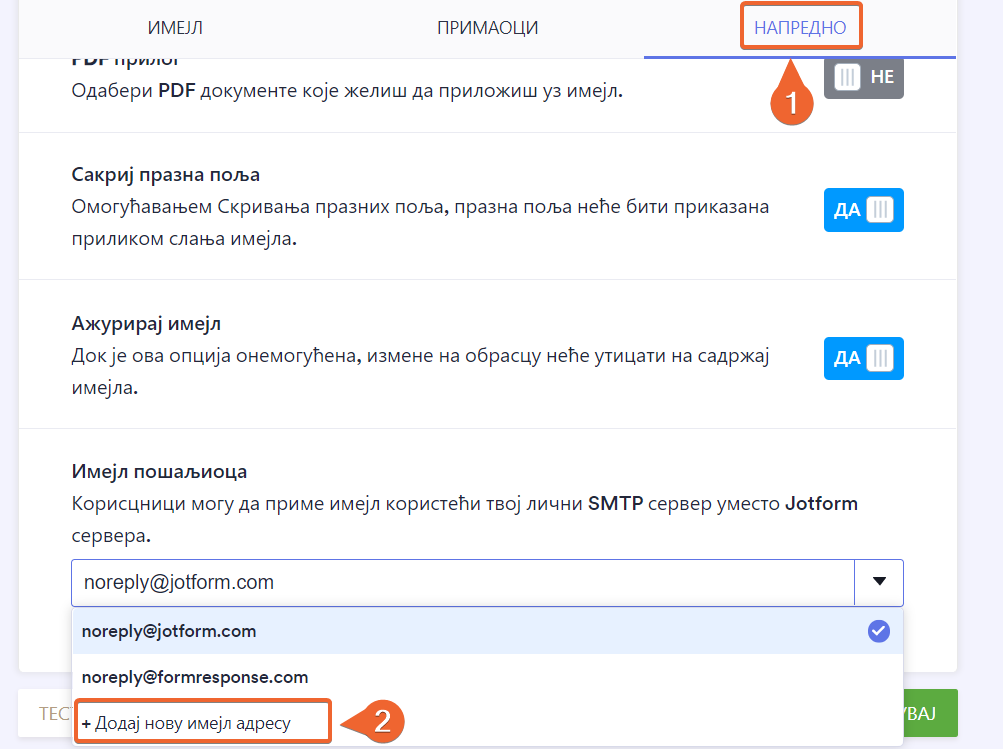Click the plus icon before Додај
Screen dimensions: 1003x749
click(x=87, y=722)
